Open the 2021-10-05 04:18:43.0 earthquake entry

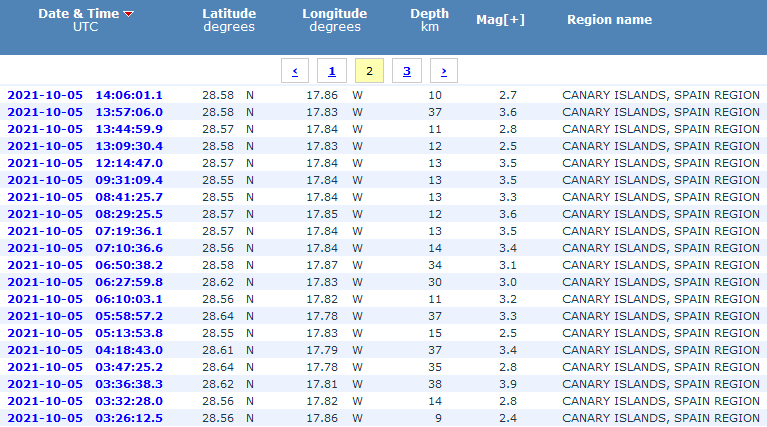pos(85,350)
